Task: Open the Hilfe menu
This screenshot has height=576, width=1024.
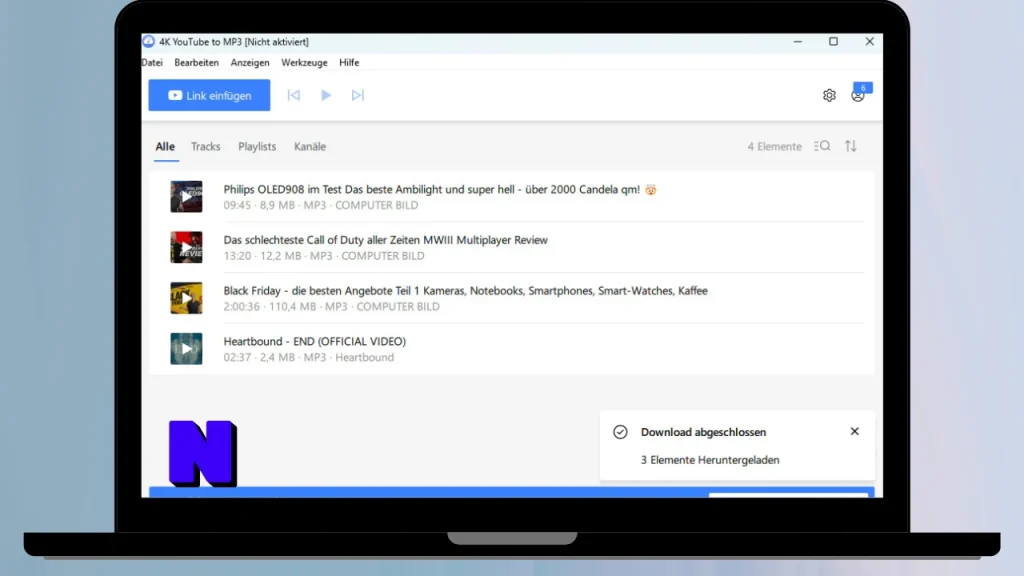Action: (349, 63)
